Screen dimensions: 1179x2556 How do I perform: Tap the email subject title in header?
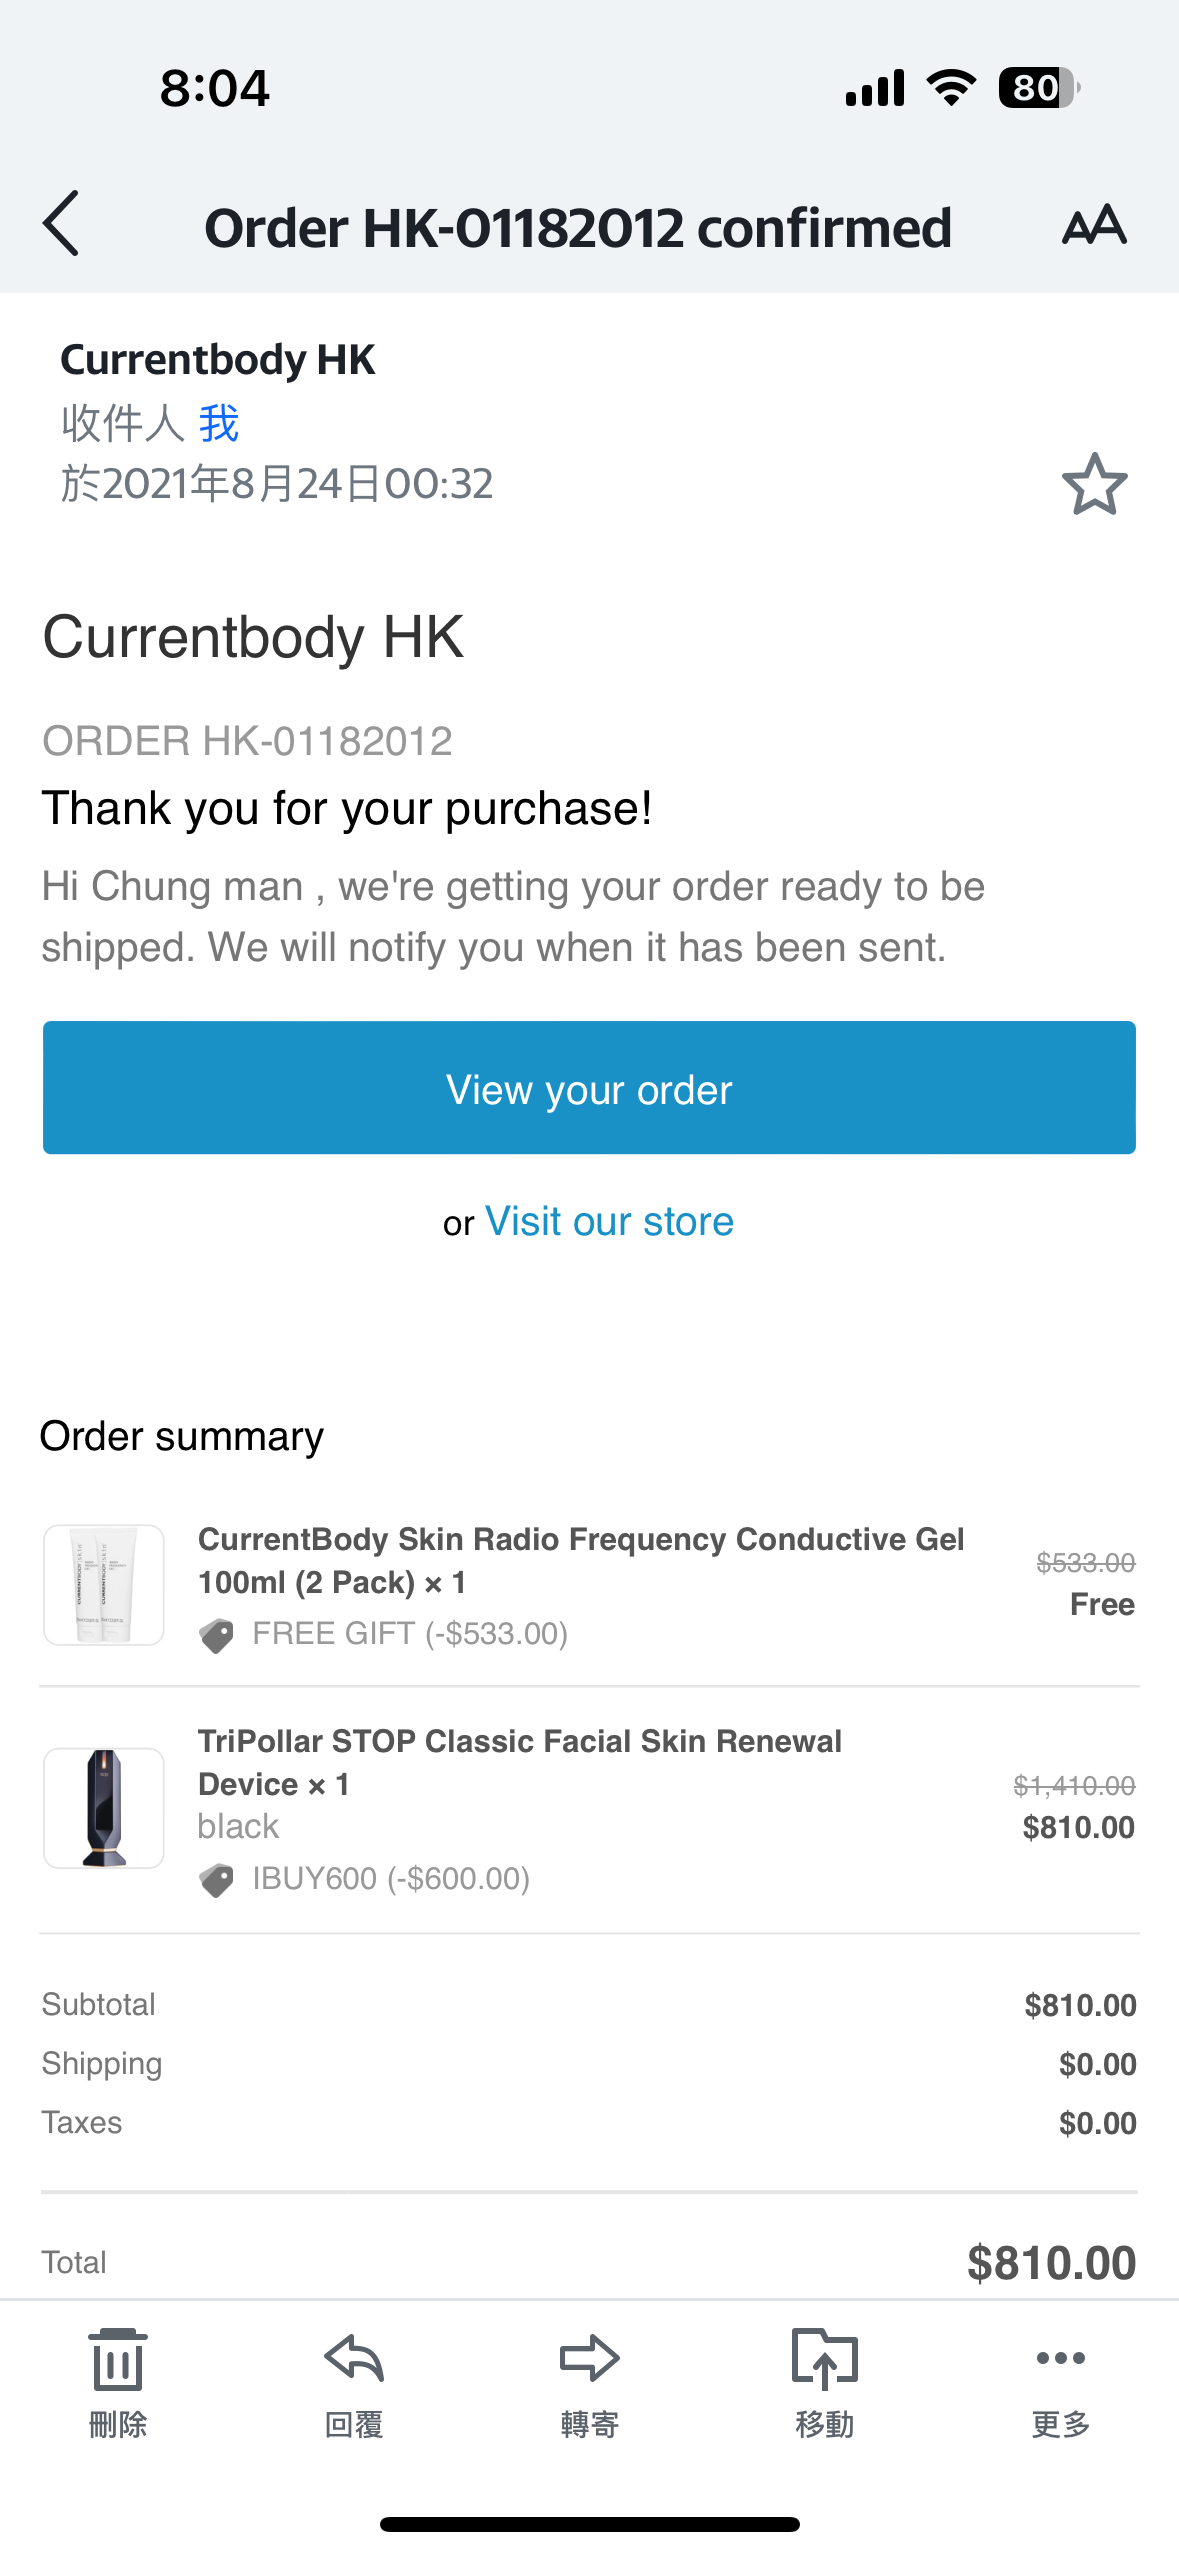click(x=578, y=228)
